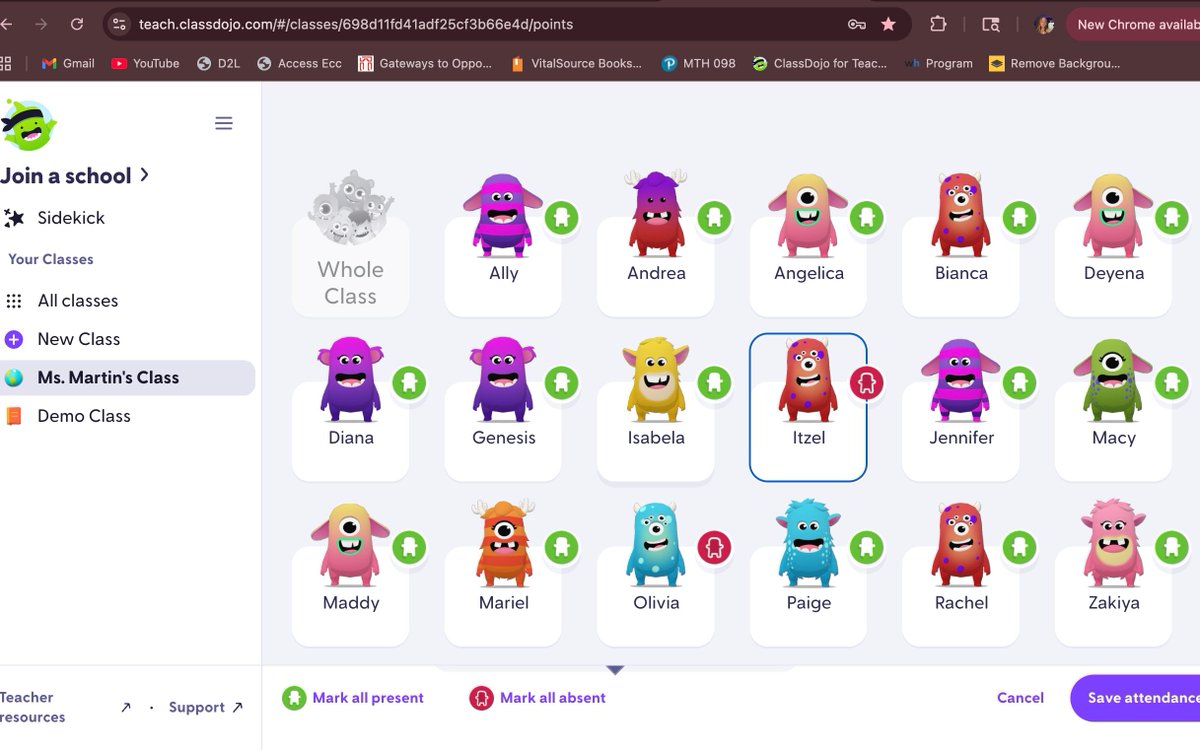This screenshot has height=750, width=1200.
Task: Reload the page in Chrome
Action: tap(77, 24)
